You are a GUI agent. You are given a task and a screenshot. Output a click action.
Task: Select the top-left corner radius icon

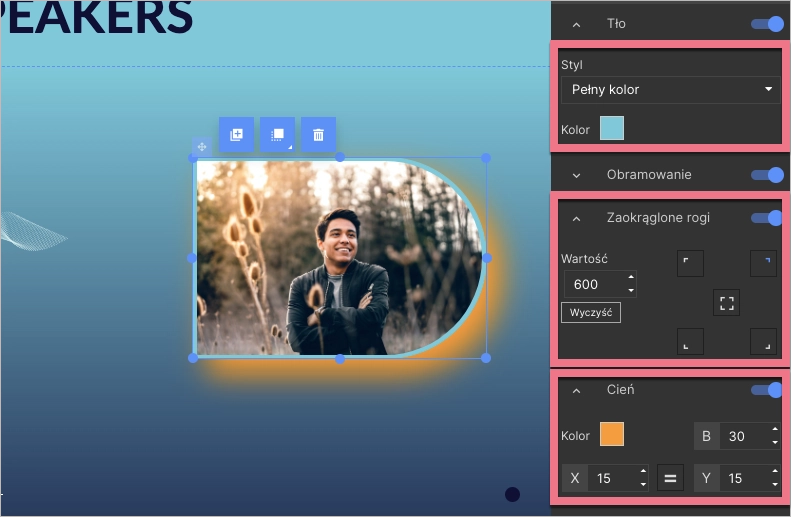(x=690, y=263)
